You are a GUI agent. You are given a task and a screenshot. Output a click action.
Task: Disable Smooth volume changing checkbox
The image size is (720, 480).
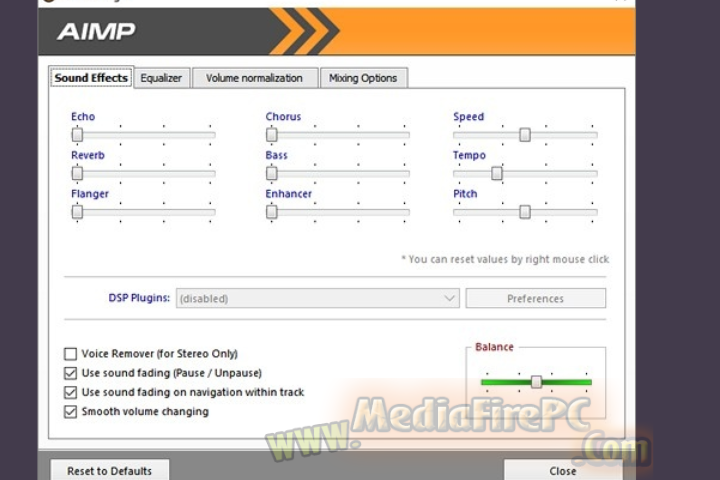[x=70, y=412]
